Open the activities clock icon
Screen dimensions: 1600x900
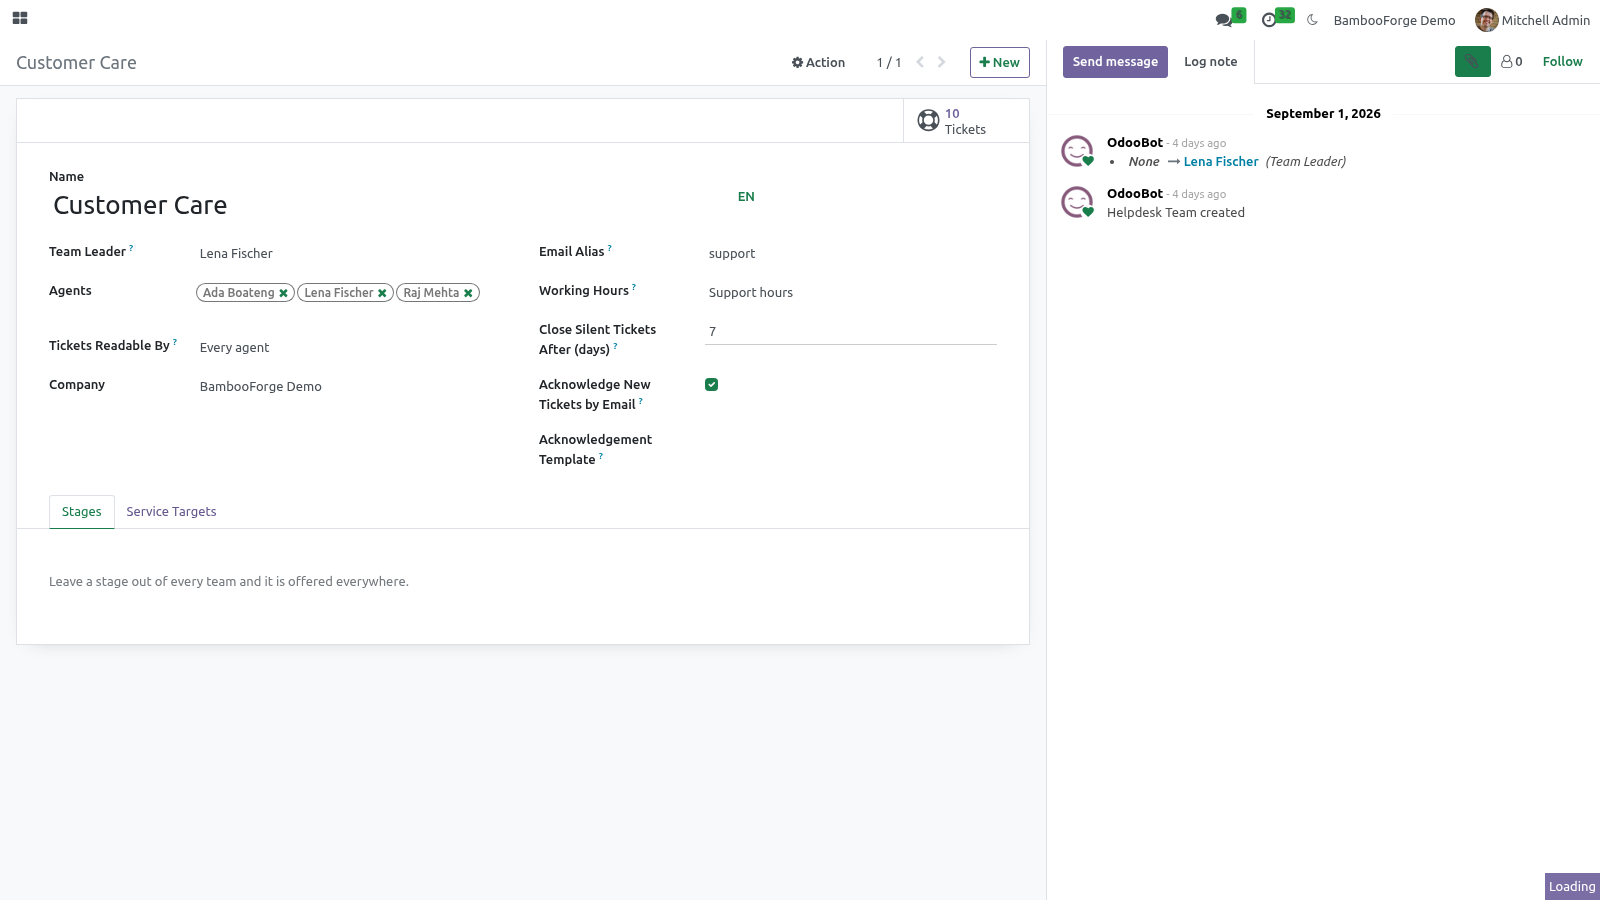(1269, 20)
